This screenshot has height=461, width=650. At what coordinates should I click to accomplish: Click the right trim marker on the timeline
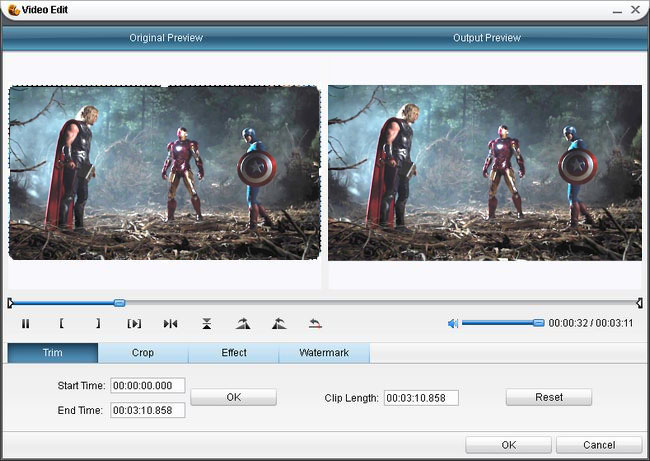[x=639, y=303]
